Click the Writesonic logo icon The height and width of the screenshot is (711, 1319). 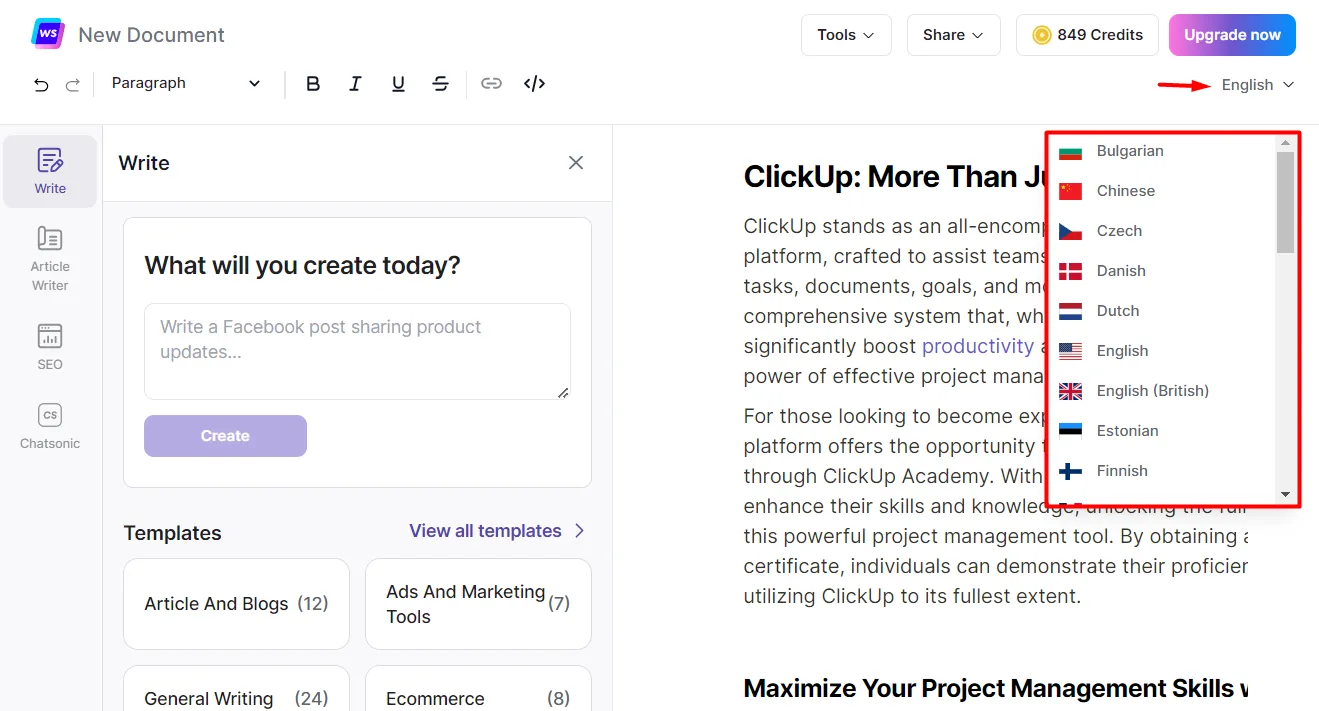coord(48,34)
